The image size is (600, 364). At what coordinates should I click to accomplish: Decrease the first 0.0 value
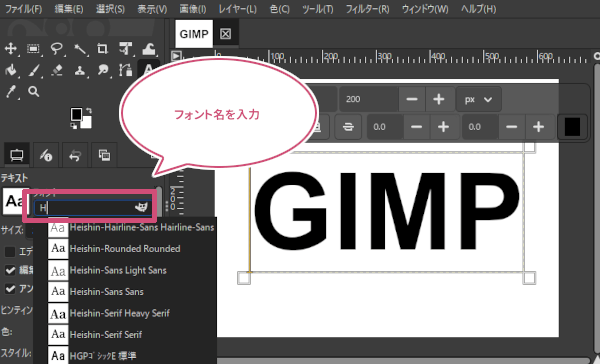tap(416, 127)
